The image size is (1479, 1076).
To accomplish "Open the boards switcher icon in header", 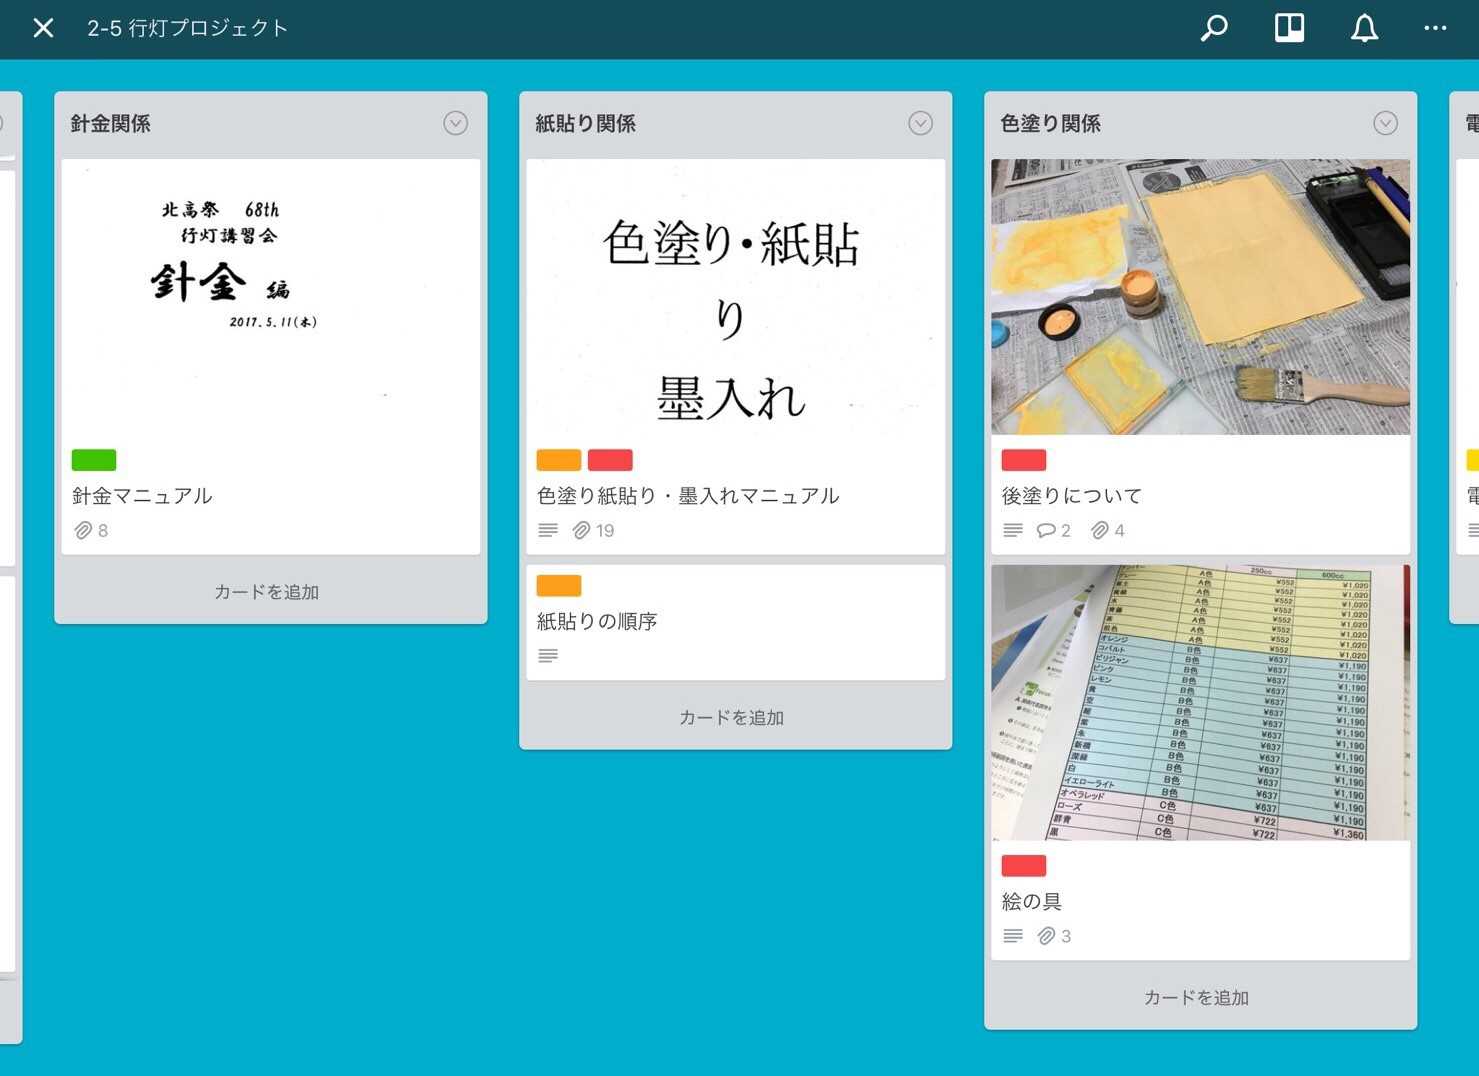I will click(x=1289, y=28).
